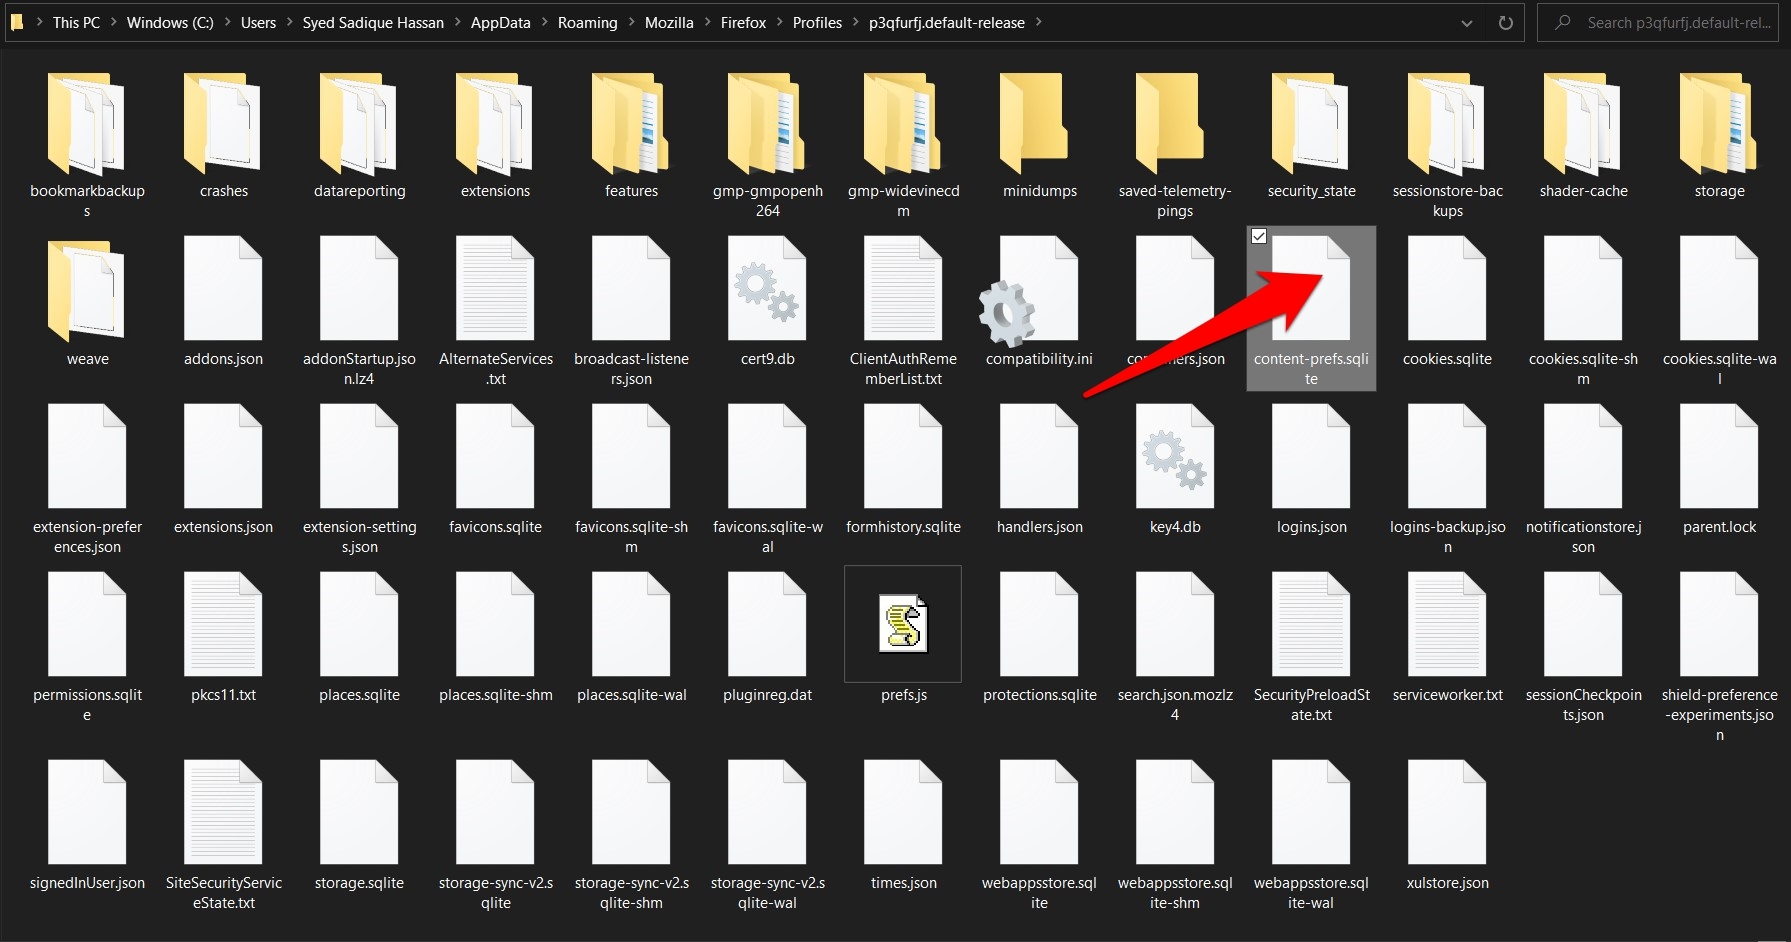The image size is (1791, 942).
Task: Click the search p3qfurfj.default-release box
Action: tap(1657, 22)
